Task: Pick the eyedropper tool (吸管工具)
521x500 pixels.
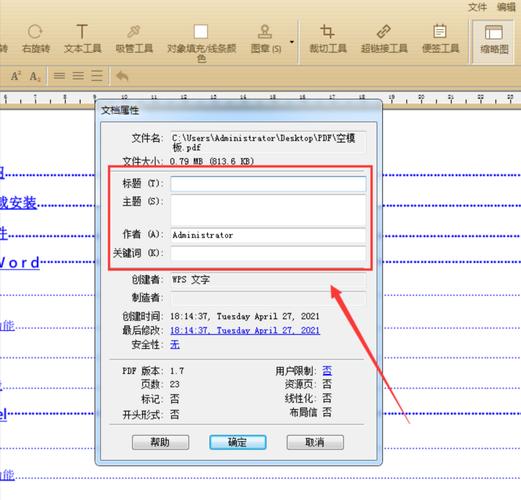Action: click(x=134, y=39)
